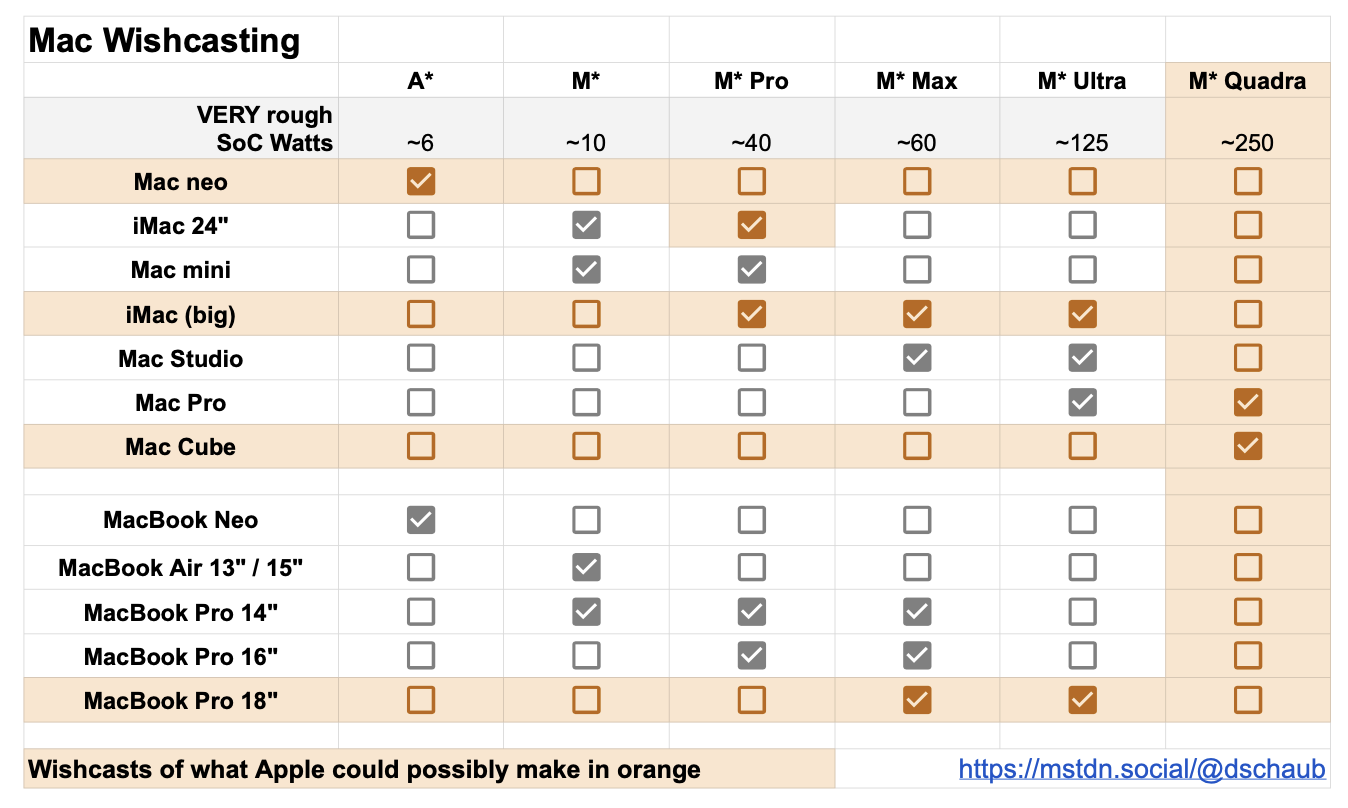
Task: Toggle Mac Studio M* Max checkbox
Action: pos(917,358)
